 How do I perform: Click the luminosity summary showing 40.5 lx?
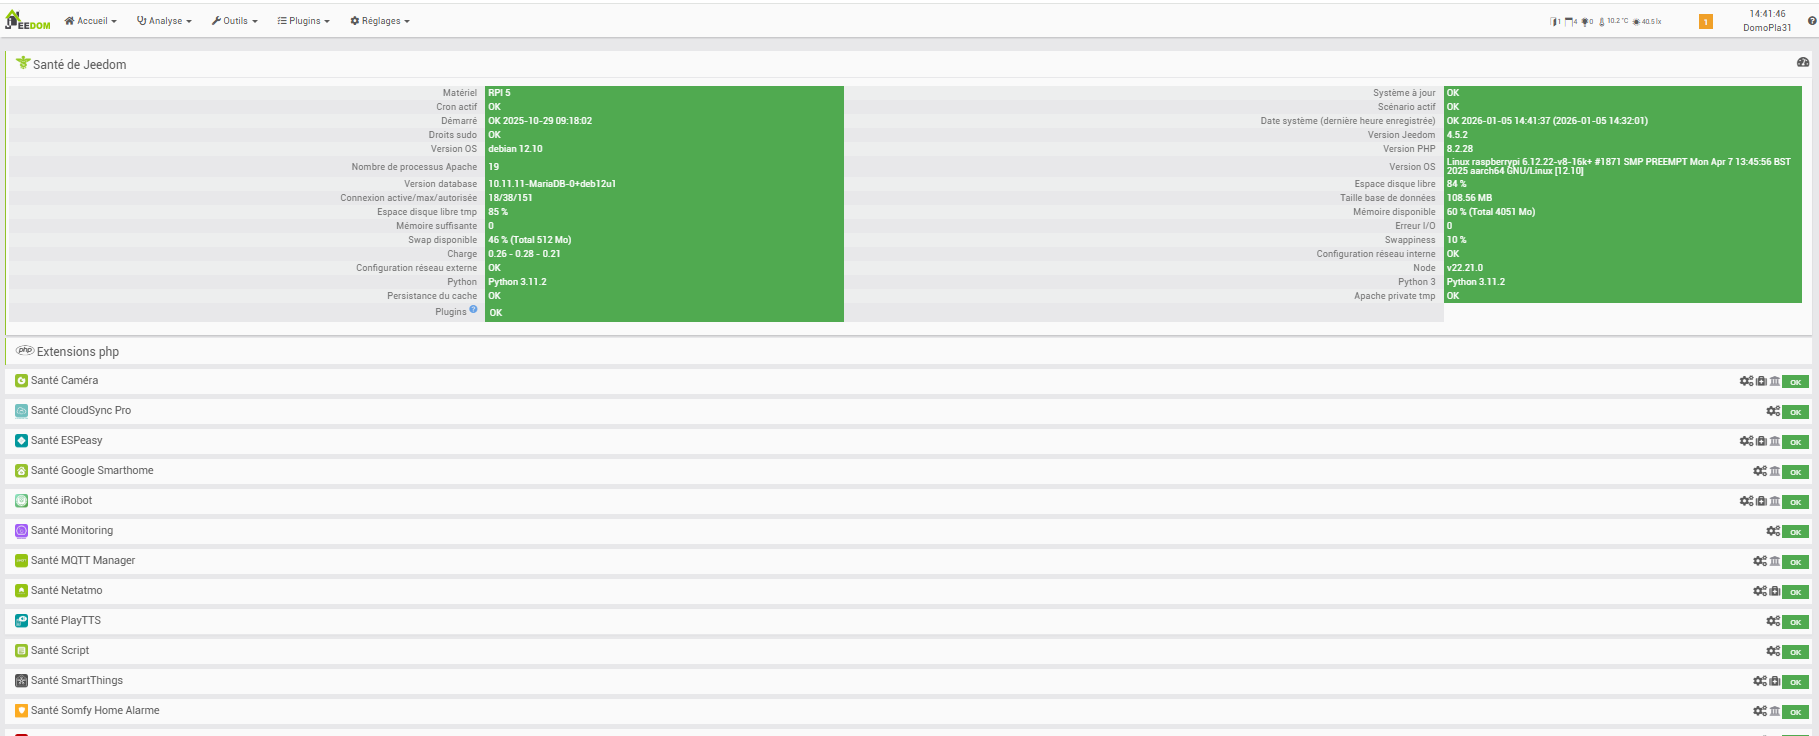point(1647,21)
